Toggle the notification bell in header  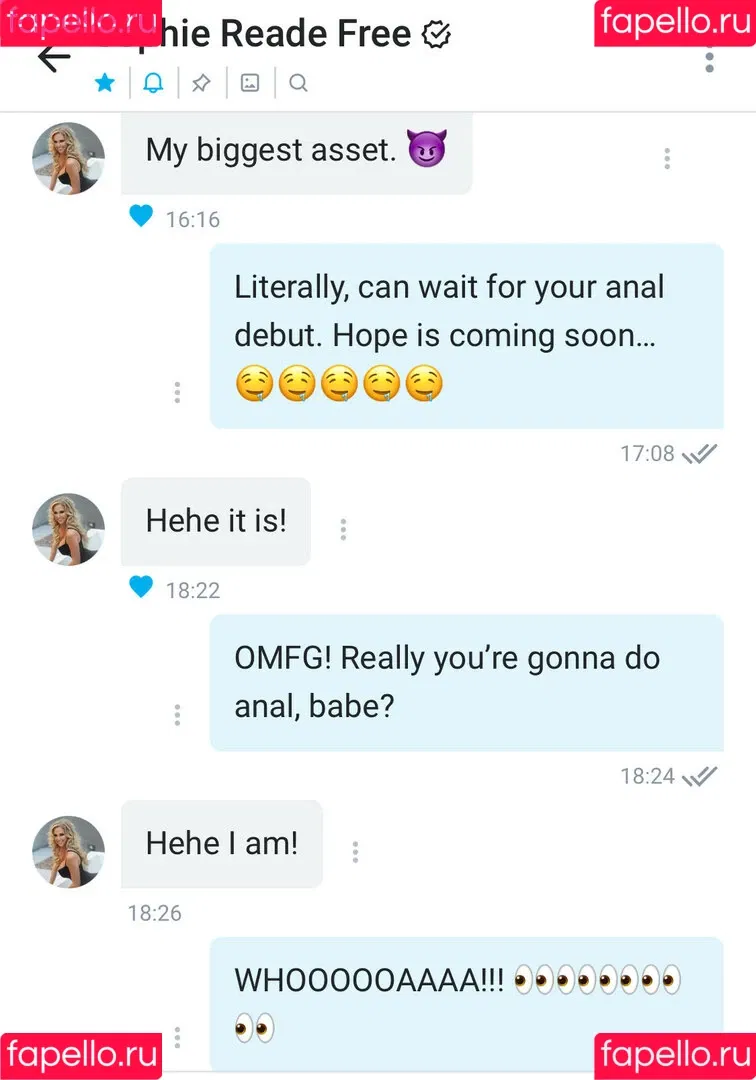(153, 83)
